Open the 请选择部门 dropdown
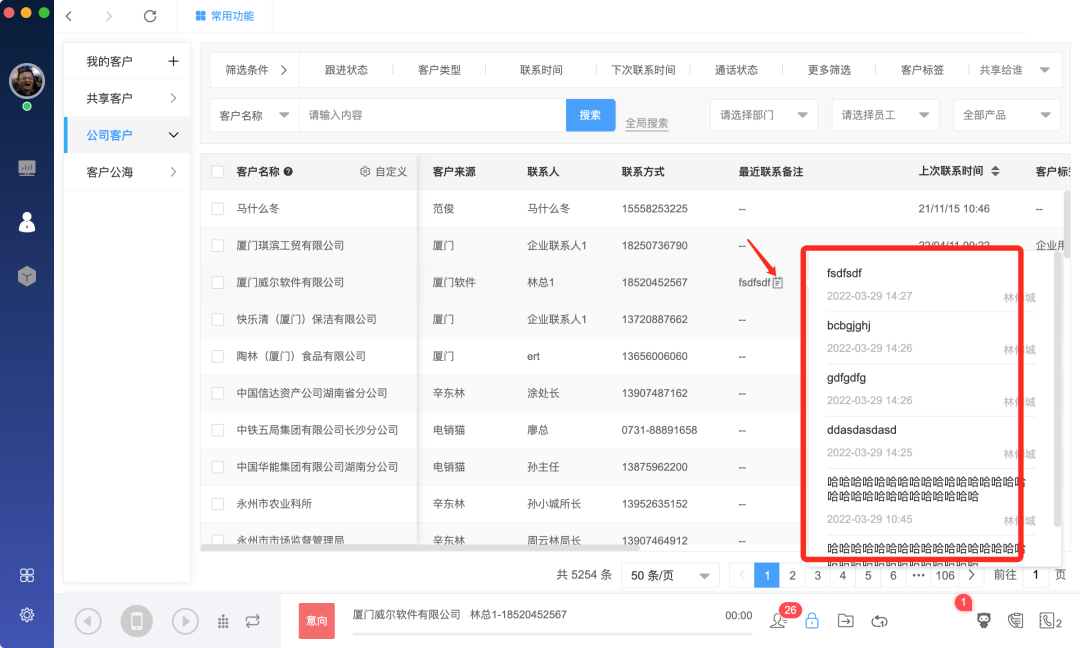 763,115
